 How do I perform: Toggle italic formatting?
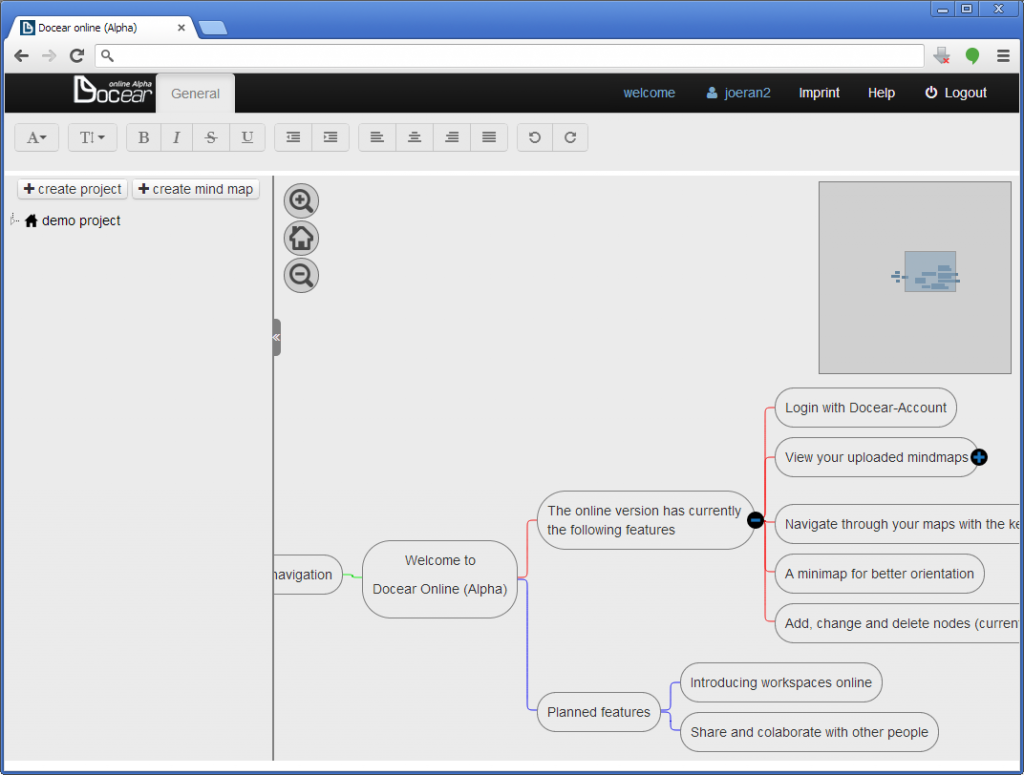(x=176, y=138)
